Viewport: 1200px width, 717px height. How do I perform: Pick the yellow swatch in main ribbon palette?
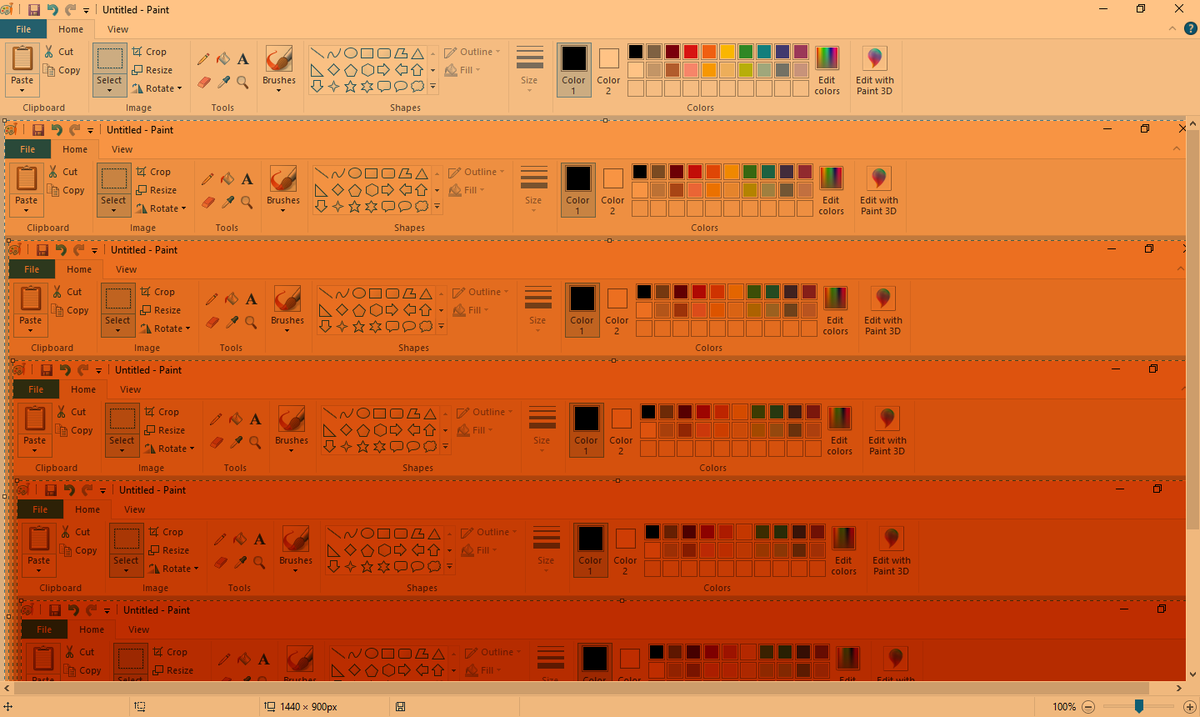pos(727,51)
